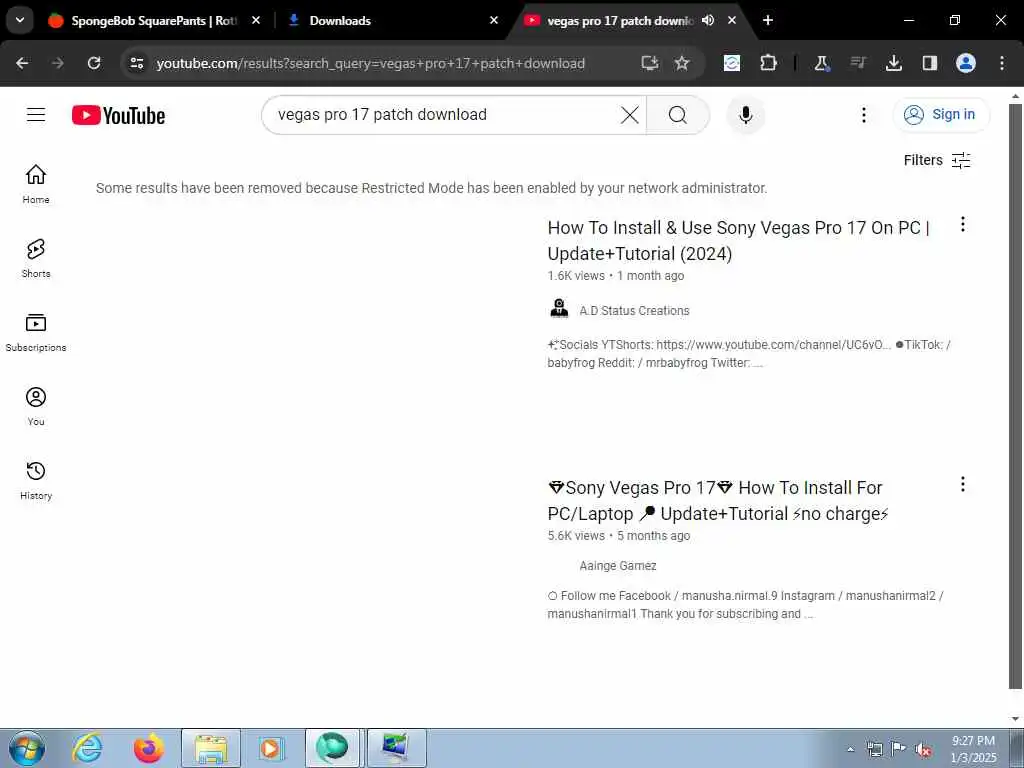Open a new browser tab

coord(768,20)
